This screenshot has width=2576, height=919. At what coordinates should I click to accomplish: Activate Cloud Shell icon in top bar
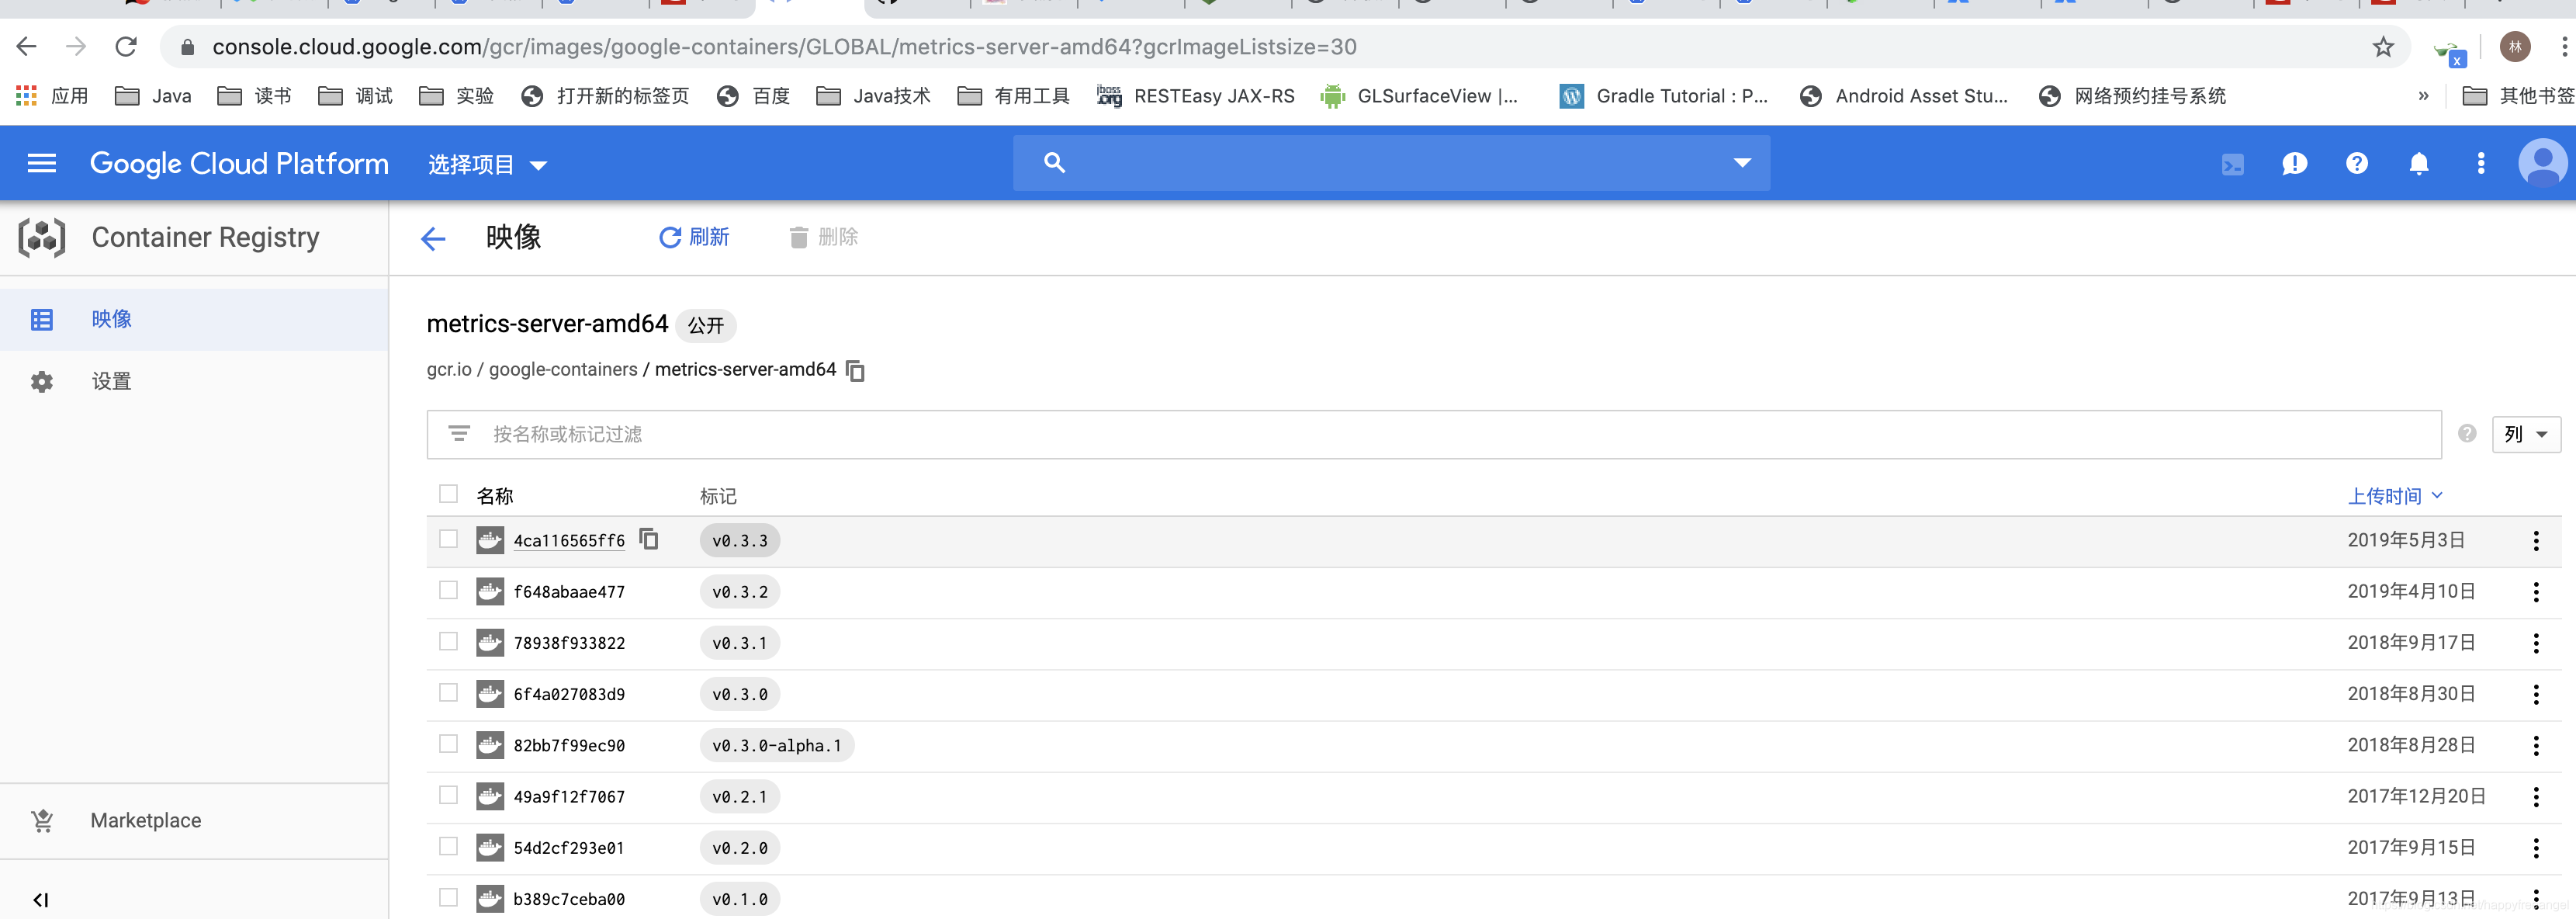(2232, 164)
